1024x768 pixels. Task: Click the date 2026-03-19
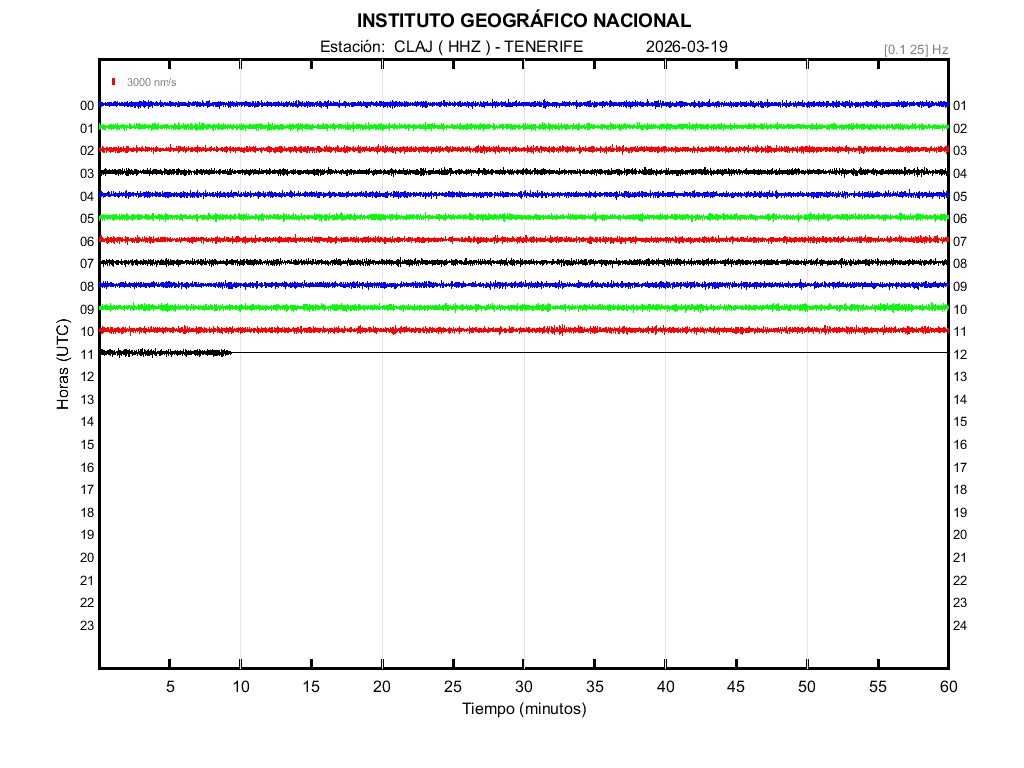pyautogui.click(x=687, y=47)
